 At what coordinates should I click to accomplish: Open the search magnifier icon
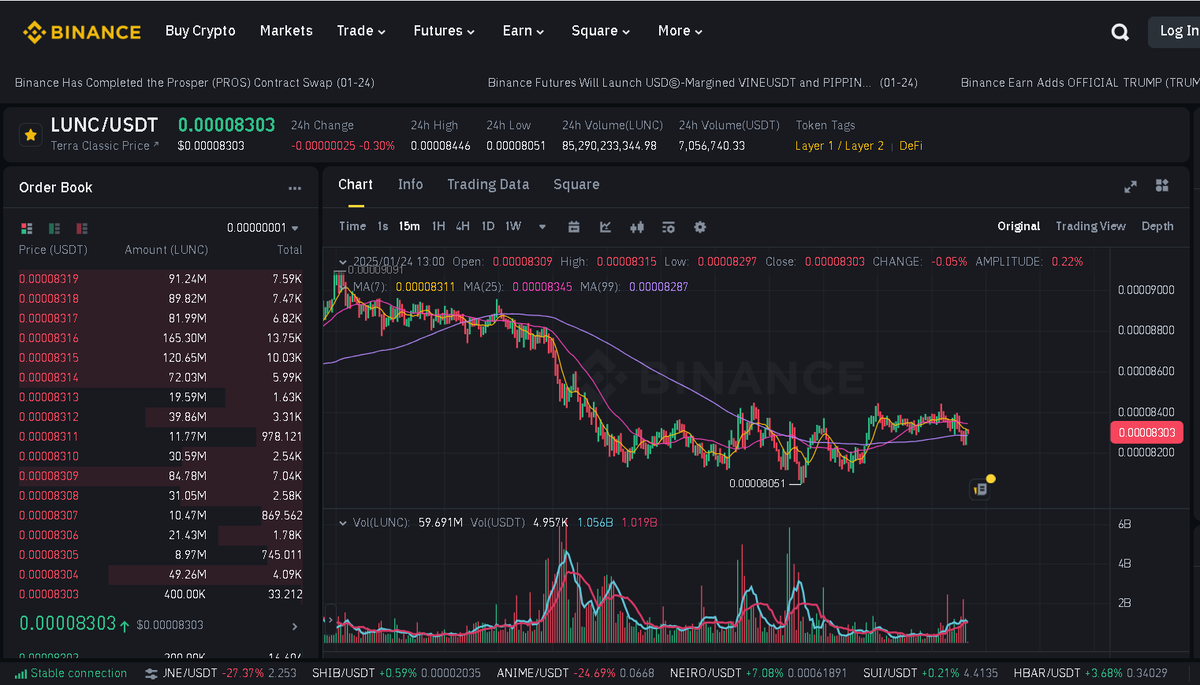pos(1120,32)
